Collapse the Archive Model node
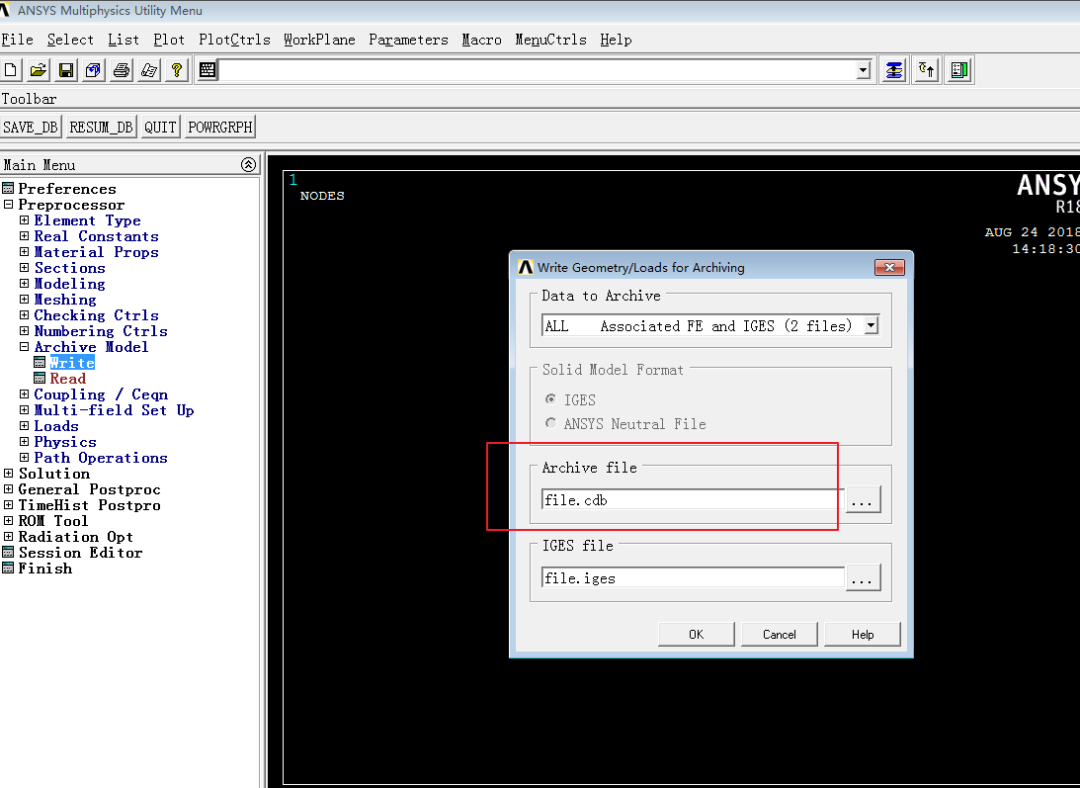Screen dimensions: 1080x788 (x=24, y=346)
